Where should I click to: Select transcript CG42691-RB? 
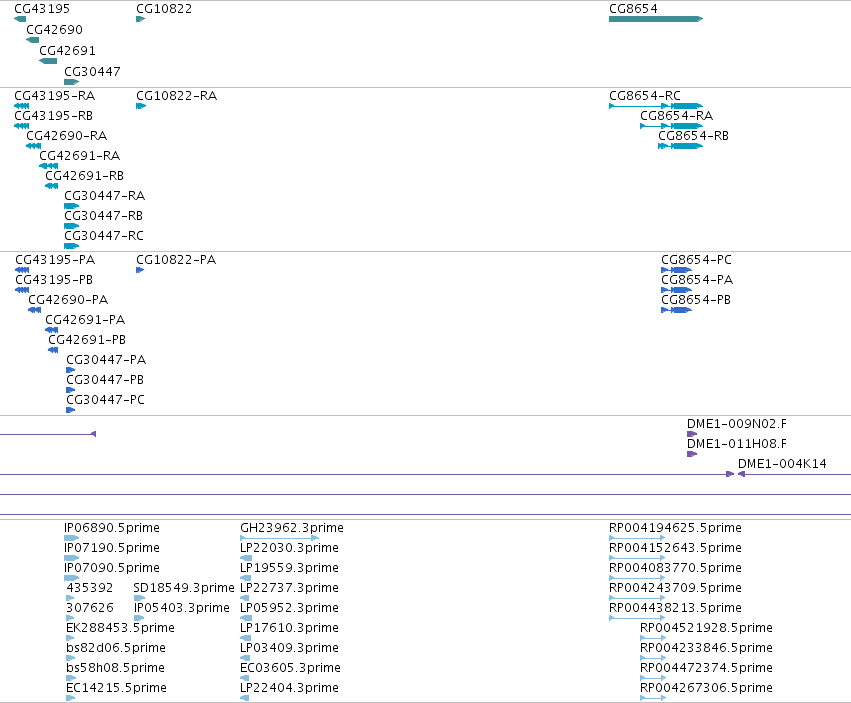85,176
